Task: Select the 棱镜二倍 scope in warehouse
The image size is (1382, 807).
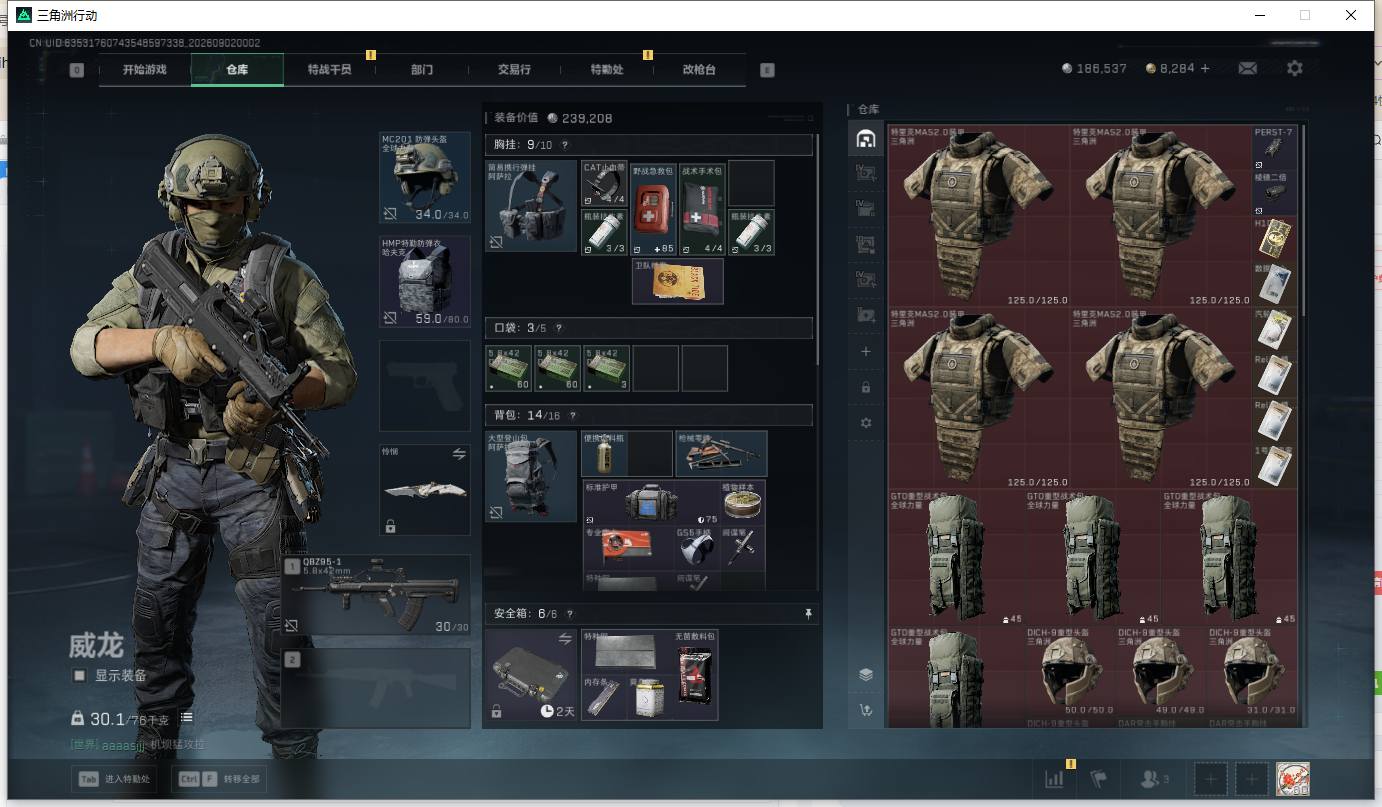Action: pyautogui.click(x=1275, y=193)
